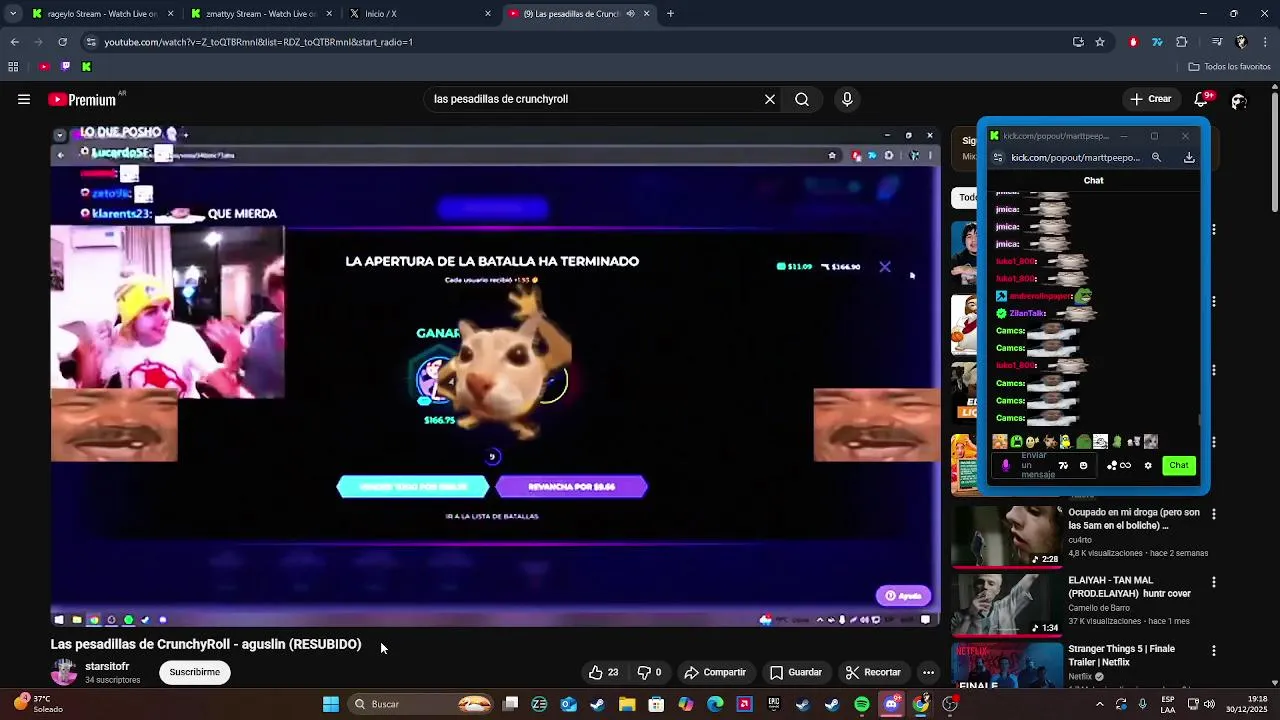Start voice search with the microphone
Screen dimensions: 1280x720
(x=847, y=99)
